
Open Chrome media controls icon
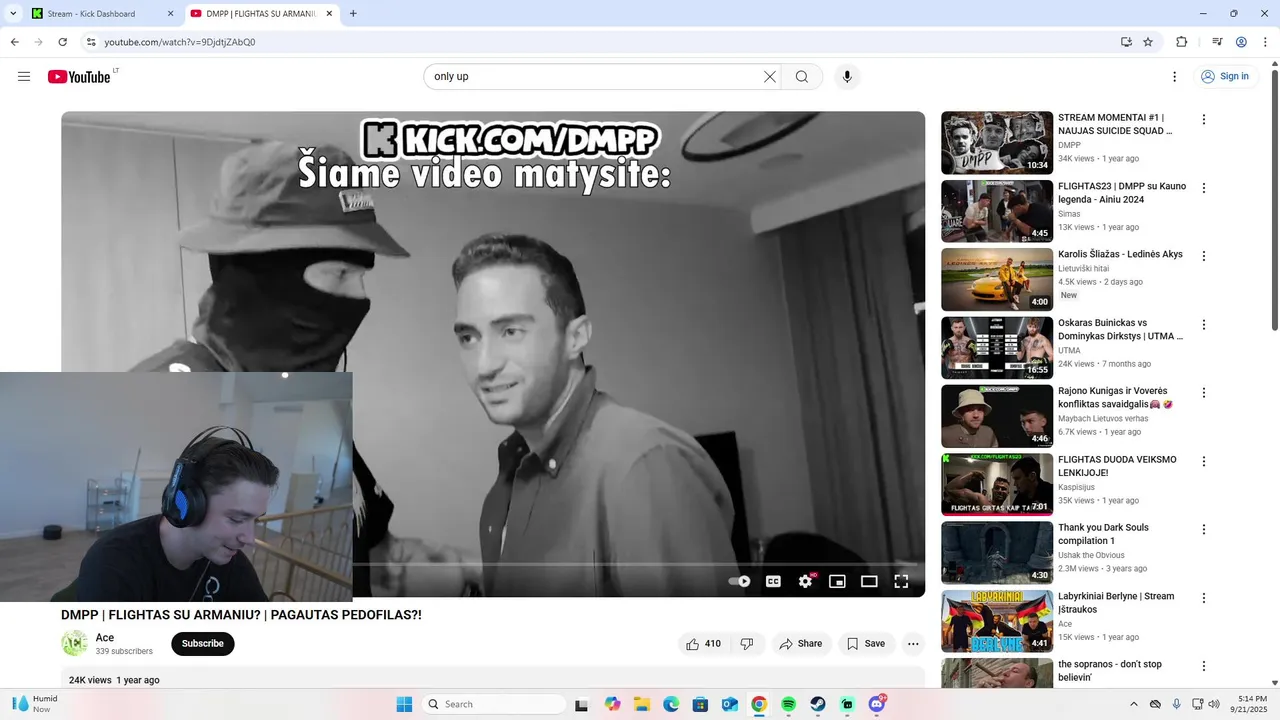[1217, 42]
